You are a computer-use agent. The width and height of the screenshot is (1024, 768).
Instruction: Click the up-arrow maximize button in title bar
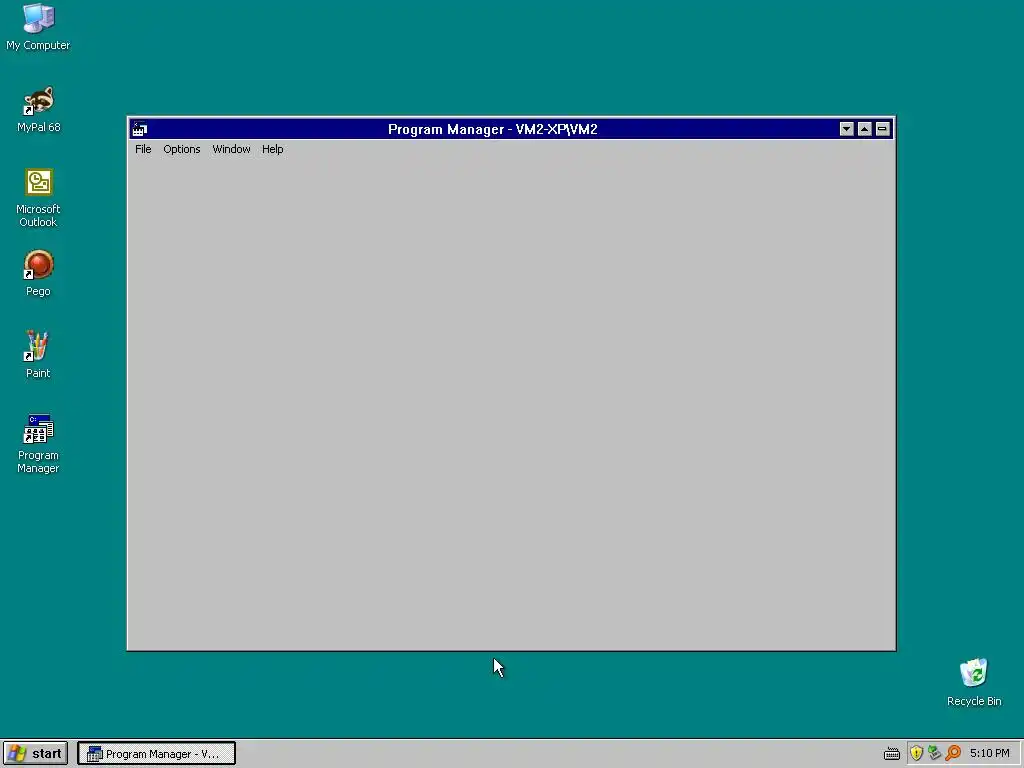[865, 129]
